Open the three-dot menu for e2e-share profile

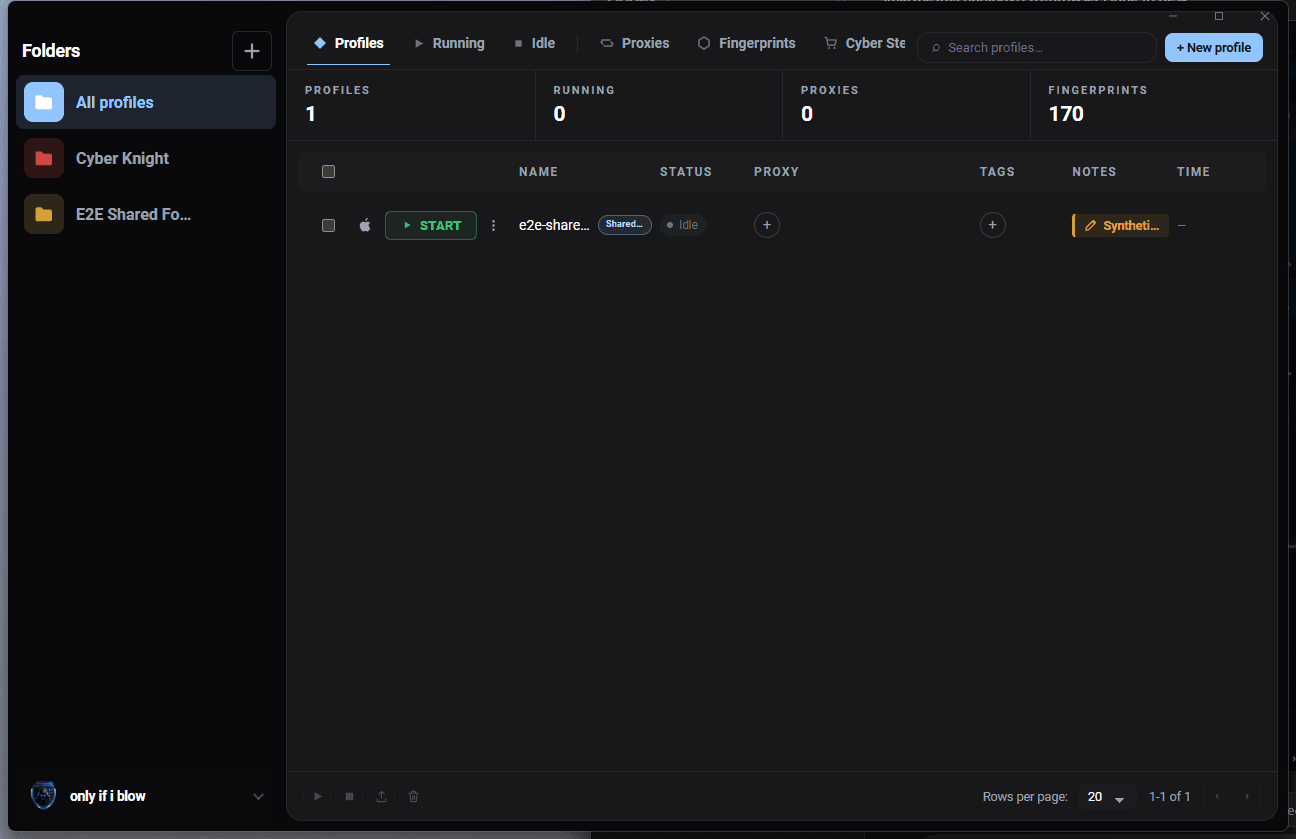pyautogui.click(x=493, y=226)
